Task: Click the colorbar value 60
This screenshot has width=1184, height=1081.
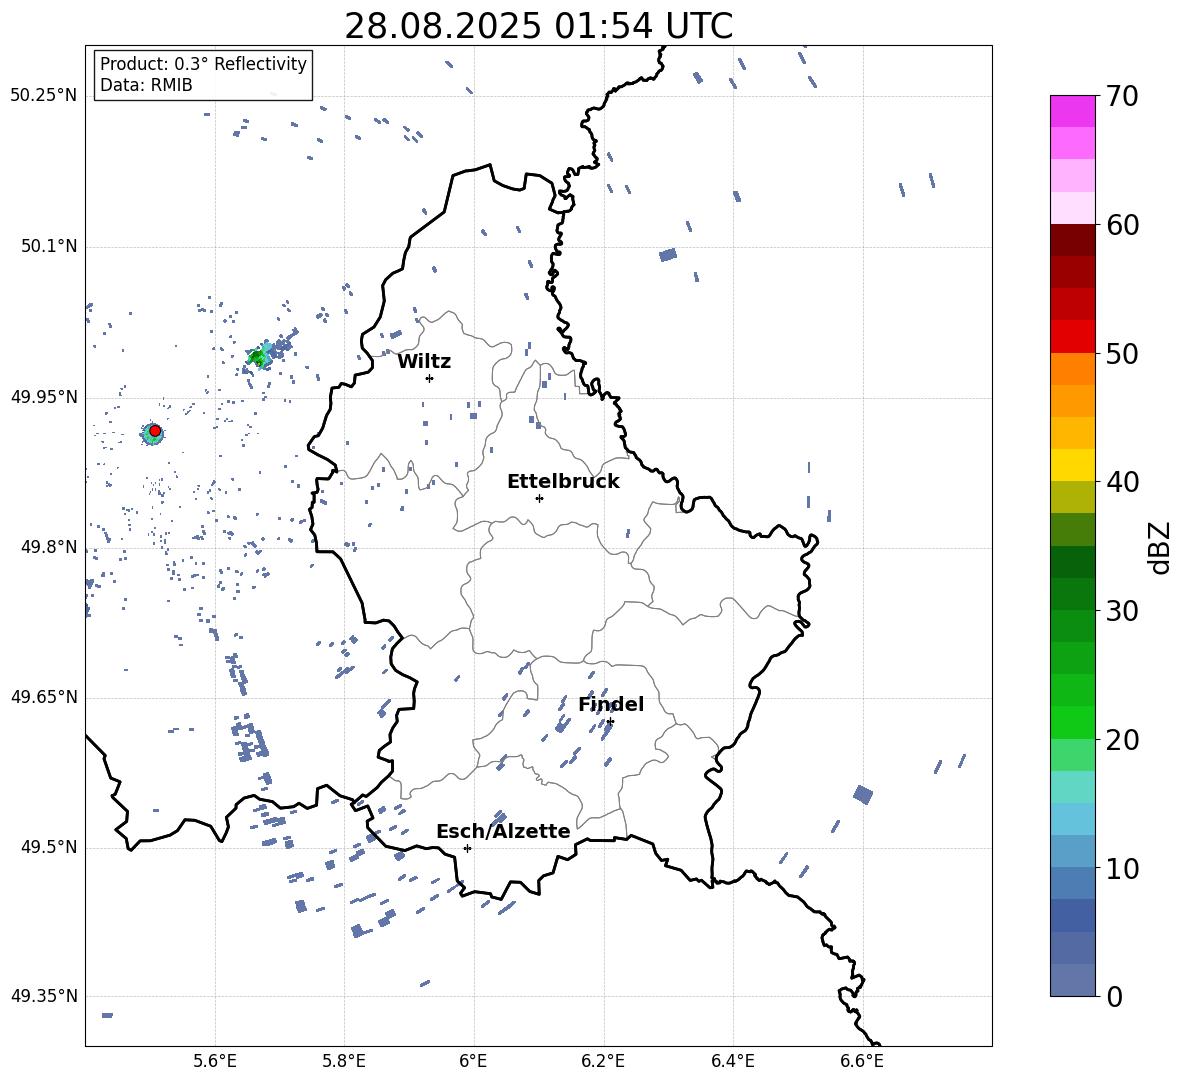Action: coord(1122,224)
